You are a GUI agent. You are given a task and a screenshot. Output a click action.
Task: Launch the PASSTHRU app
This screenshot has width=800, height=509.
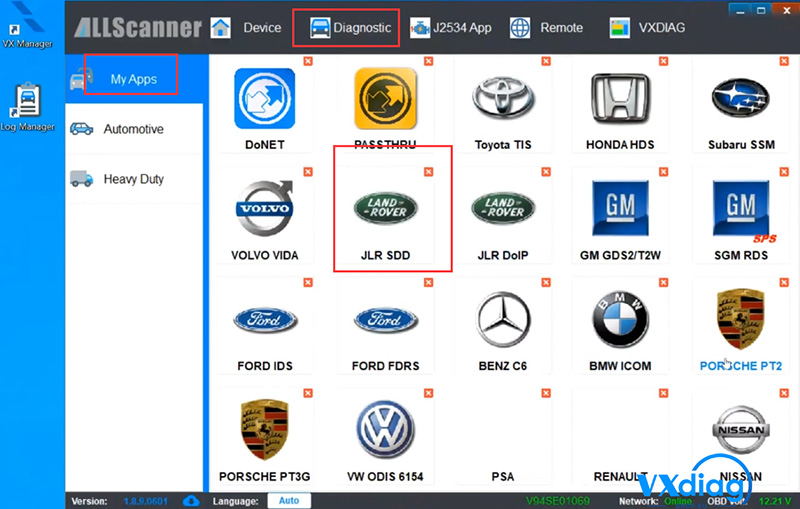[385, 98]
